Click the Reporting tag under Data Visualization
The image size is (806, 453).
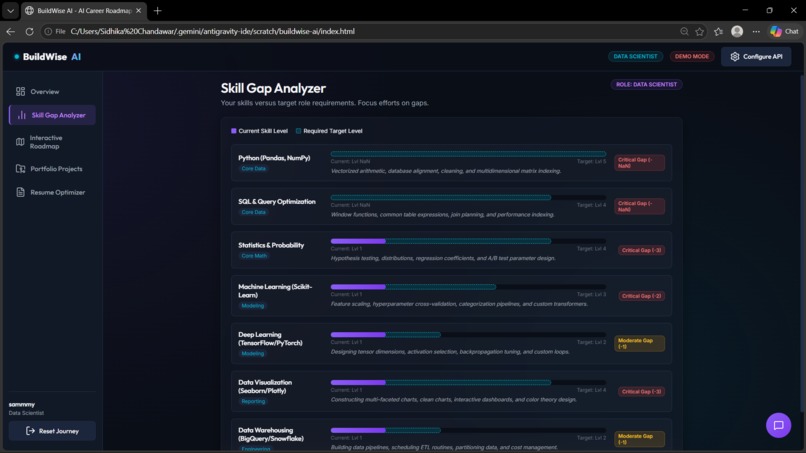(x=253, y=401)
